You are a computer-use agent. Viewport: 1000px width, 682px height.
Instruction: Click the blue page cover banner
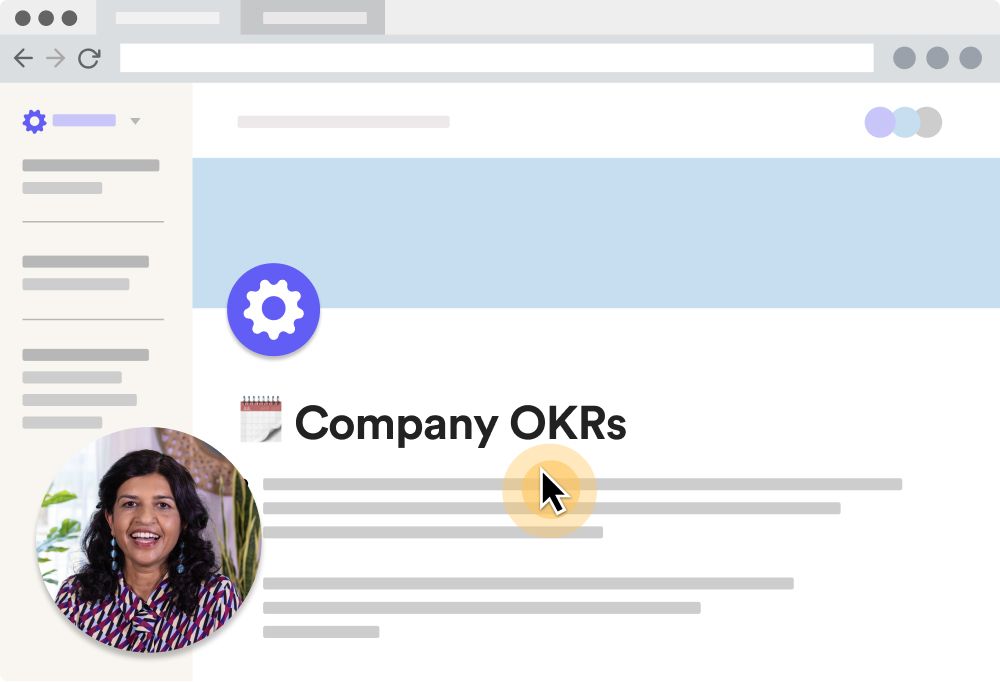tap(596, 233)
